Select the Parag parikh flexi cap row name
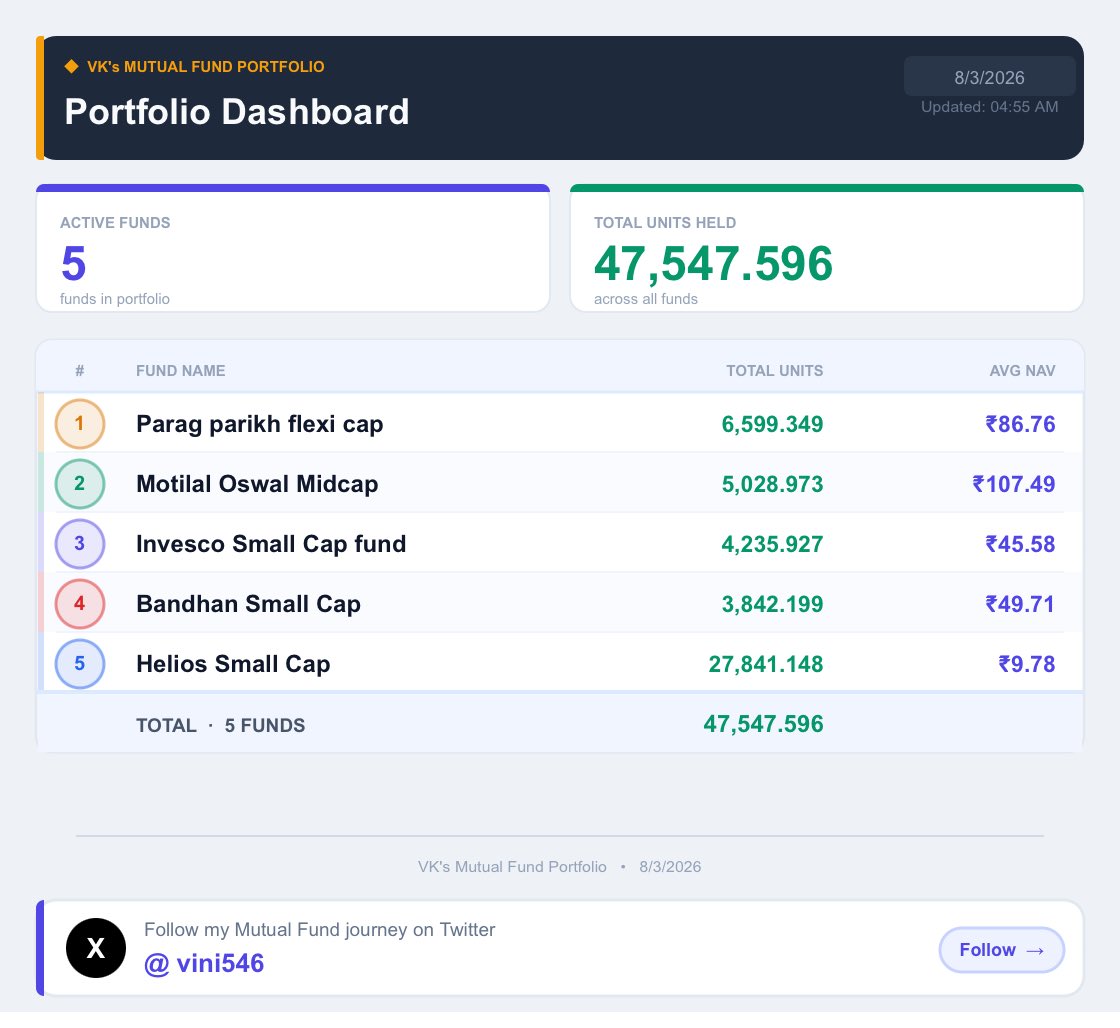 260,424
